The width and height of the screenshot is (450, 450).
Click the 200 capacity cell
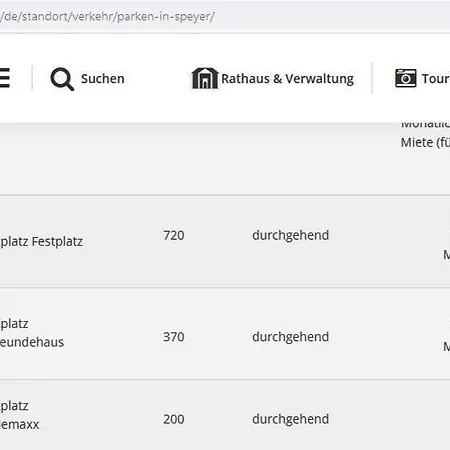point(174,419)
